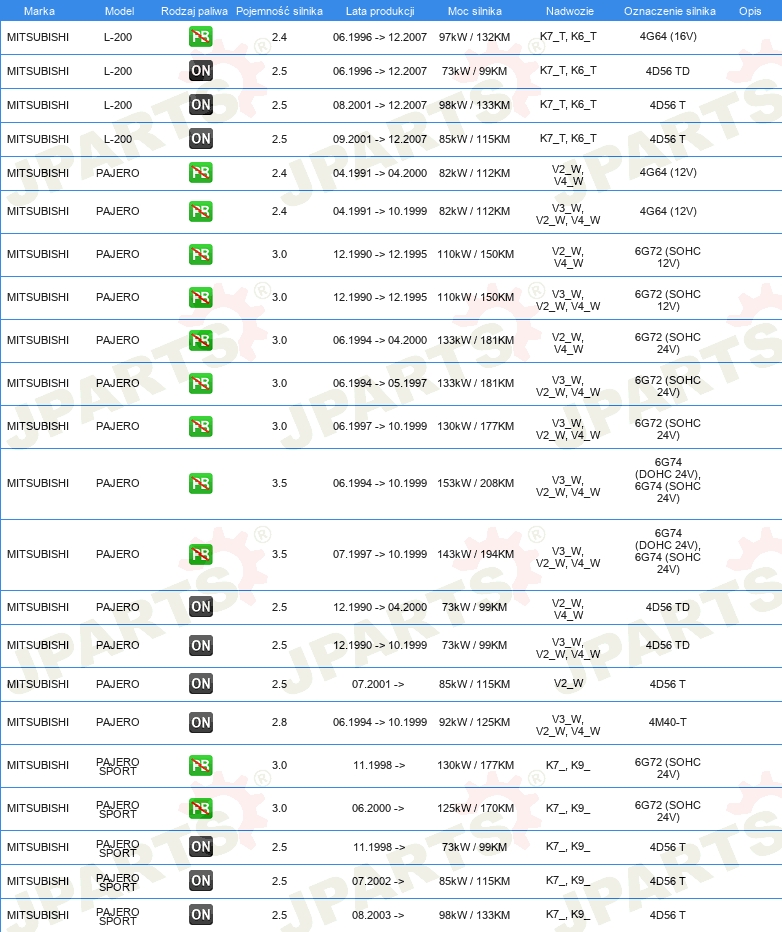Click L-200 model in the 97kW/132KM row
The width and height of the screenshot is (782, 932).
[x=118, y=37]
